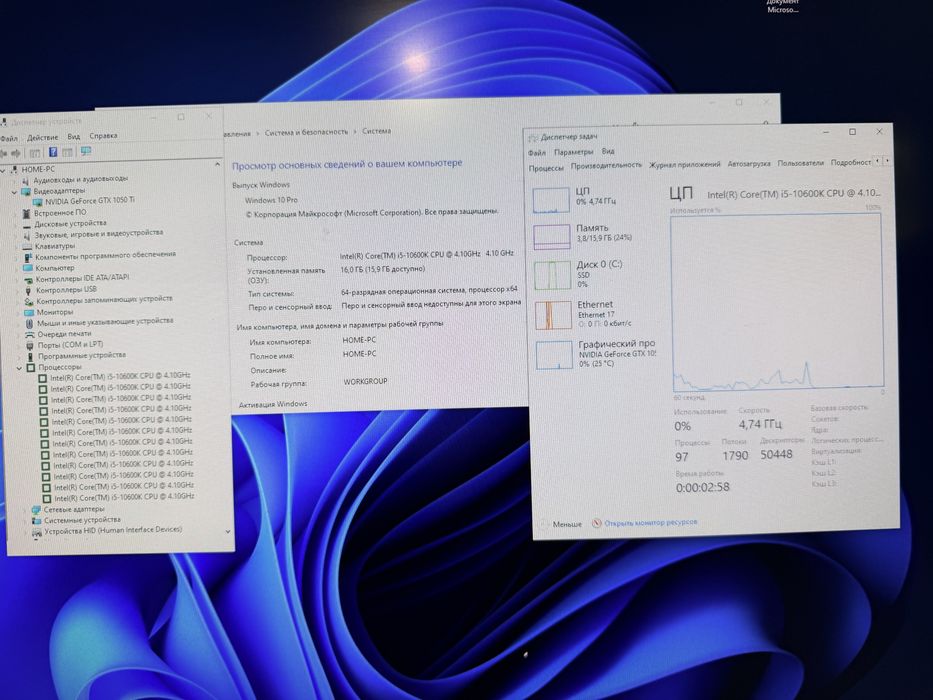Click the Мониторы category icon
This screenshot has width=933, height=700.
(29, 312)
